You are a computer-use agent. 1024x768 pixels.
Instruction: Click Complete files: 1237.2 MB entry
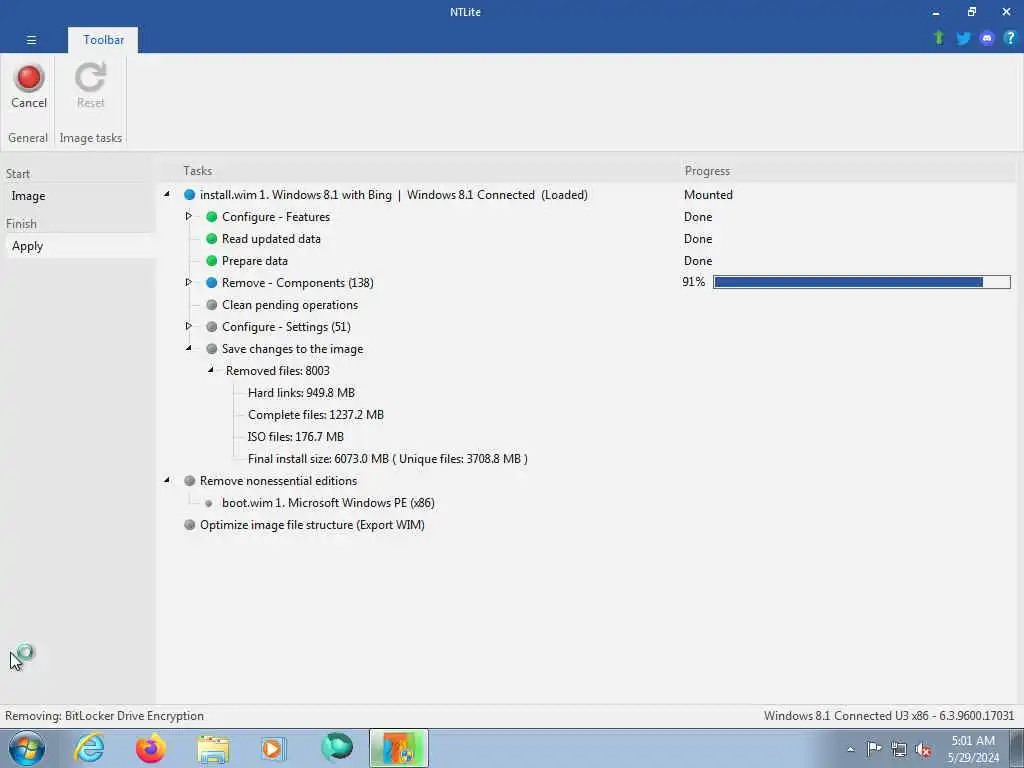coord(315,415)
